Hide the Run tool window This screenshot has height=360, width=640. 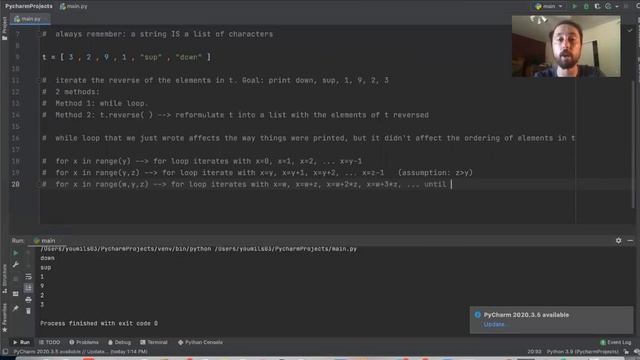pos(630,241)
